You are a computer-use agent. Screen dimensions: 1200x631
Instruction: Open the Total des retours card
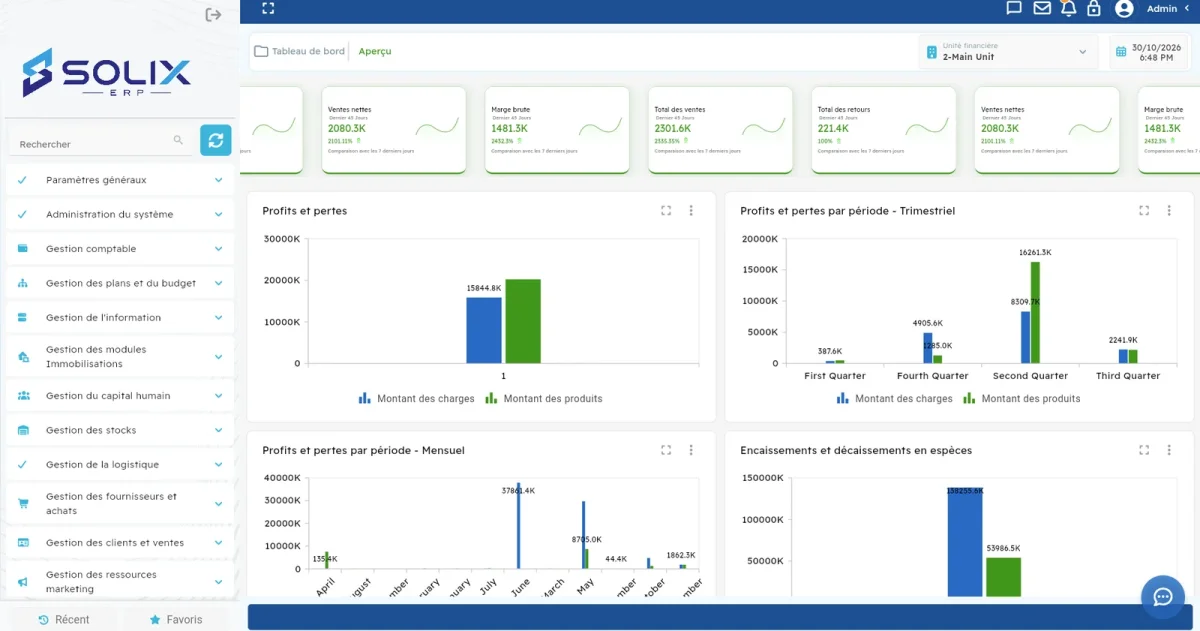click(x=884, y=130)
